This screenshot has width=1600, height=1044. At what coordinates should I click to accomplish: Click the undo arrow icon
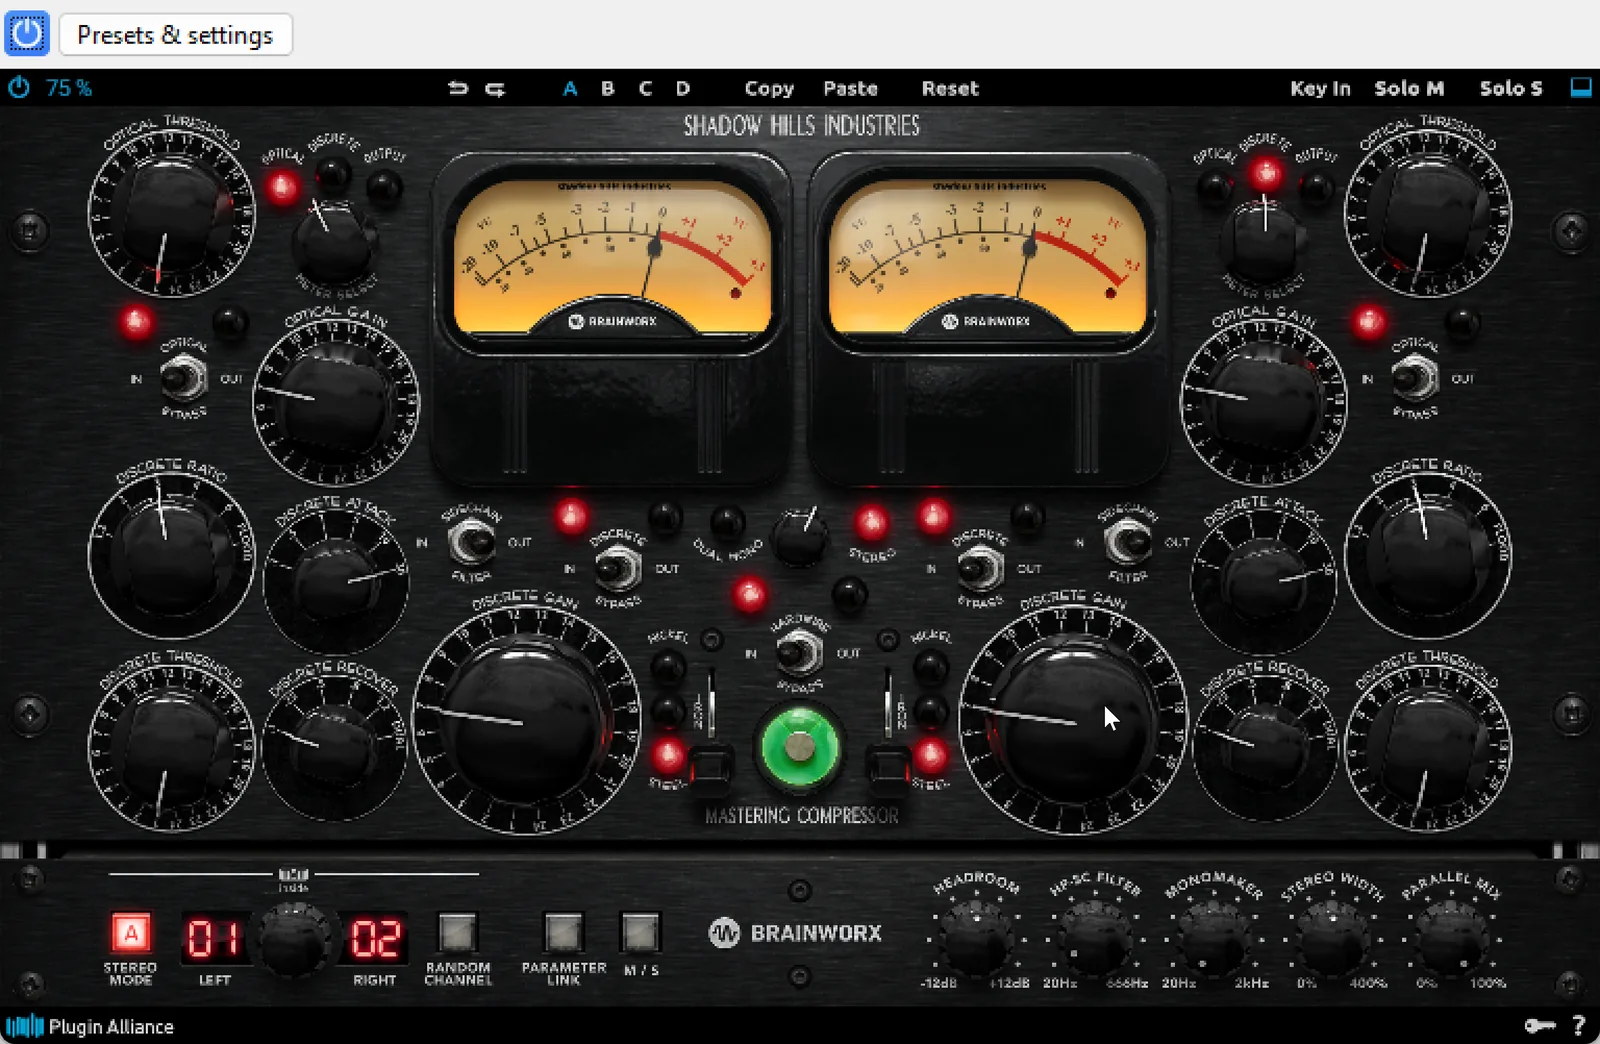(x=458, y=88)
